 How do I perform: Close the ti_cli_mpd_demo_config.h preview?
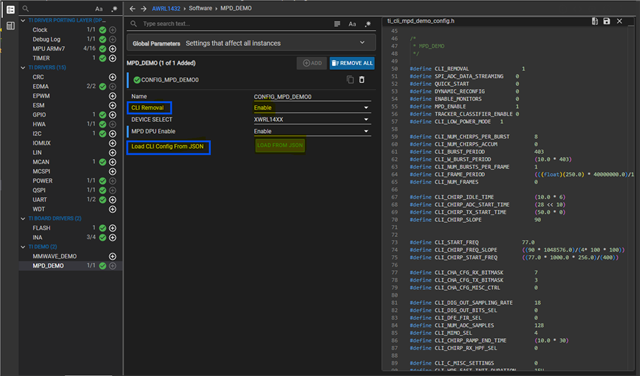[620, 21]
